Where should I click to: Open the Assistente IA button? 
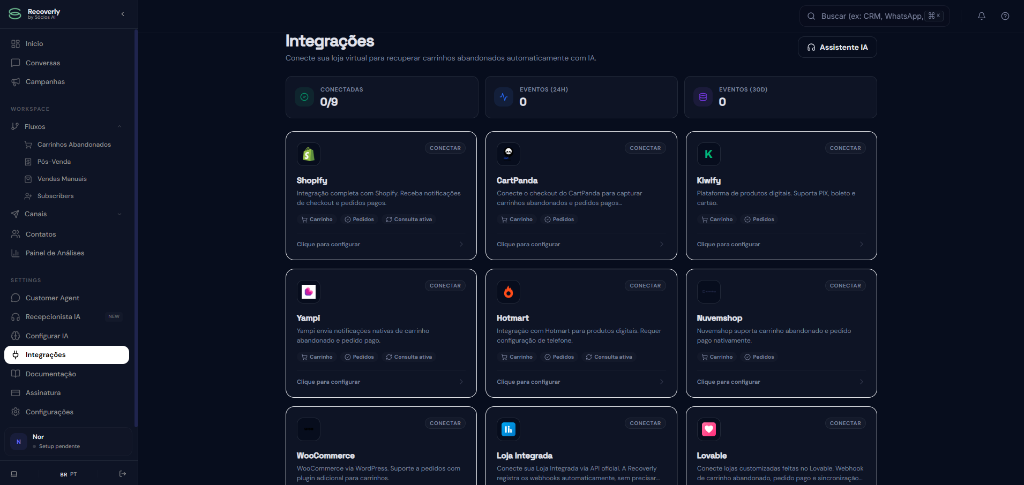point(837,47)
